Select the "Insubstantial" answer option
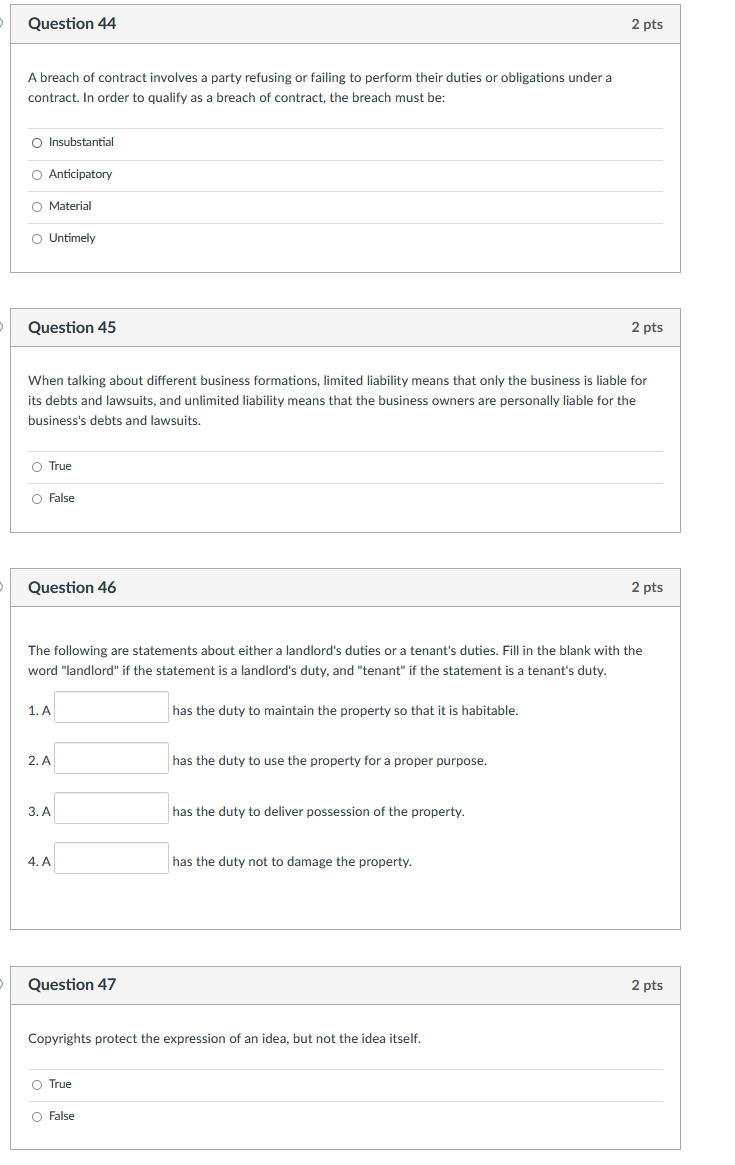The image size is (735, 1165). (x=36, y=142)
